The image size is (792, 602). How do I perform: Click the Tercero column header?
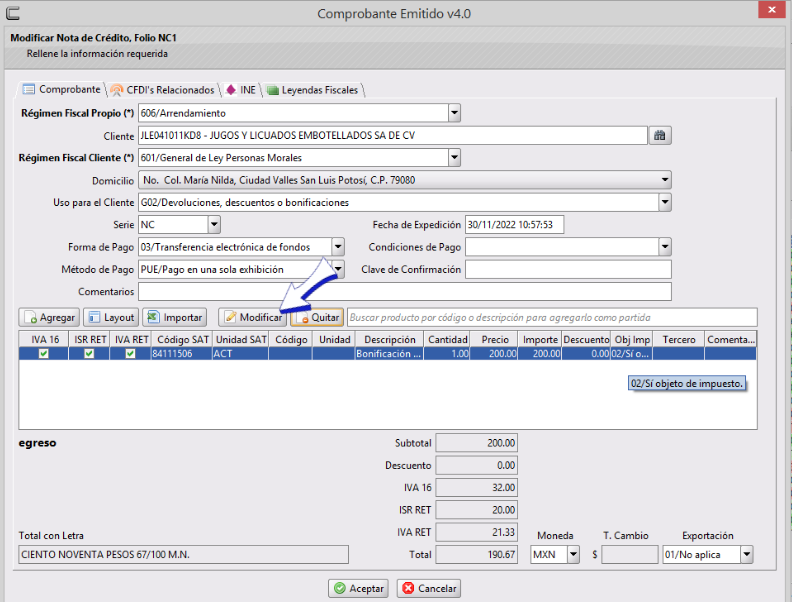tap(678, 339)
